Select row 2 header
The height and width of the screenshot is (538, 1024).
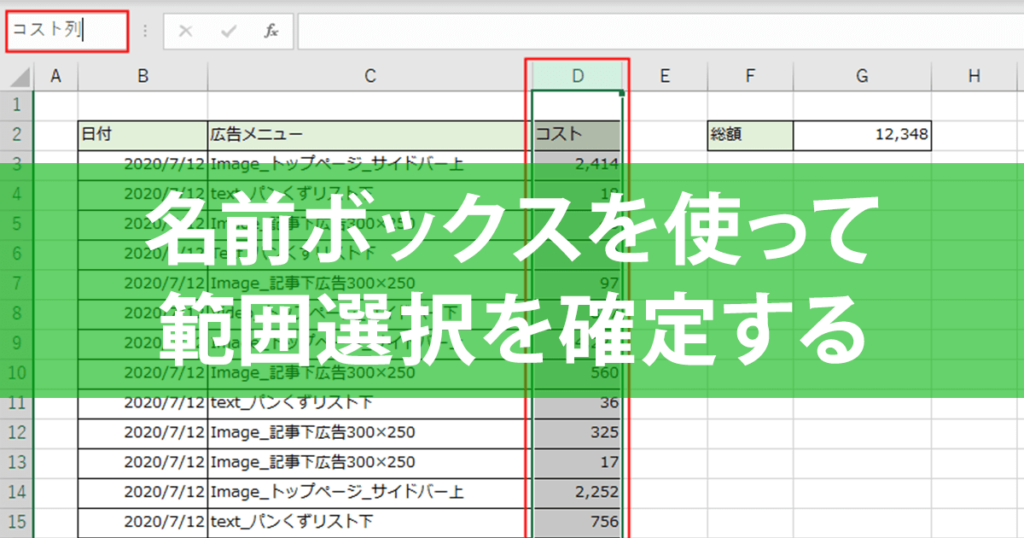coord(16,134)
